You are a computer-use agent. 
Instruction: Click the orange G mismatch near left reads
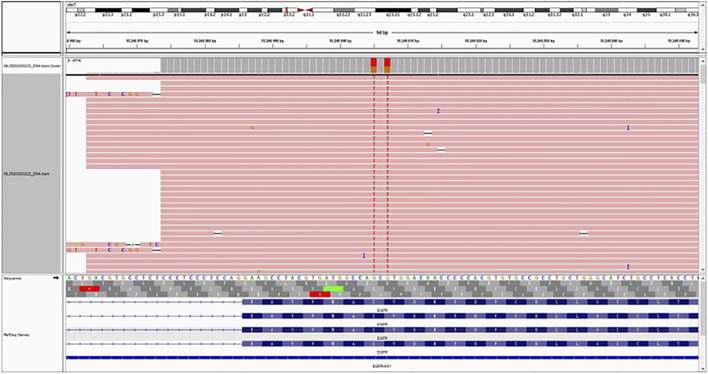(x=252, y=128)
